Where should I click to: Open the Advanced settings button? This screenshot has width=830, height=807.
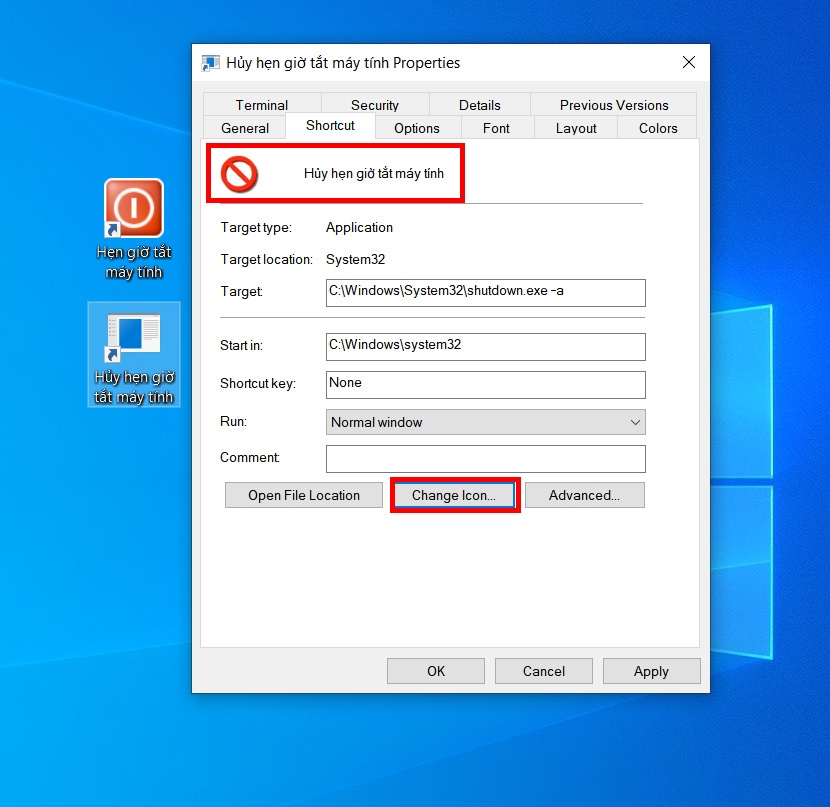coord(584,495)
